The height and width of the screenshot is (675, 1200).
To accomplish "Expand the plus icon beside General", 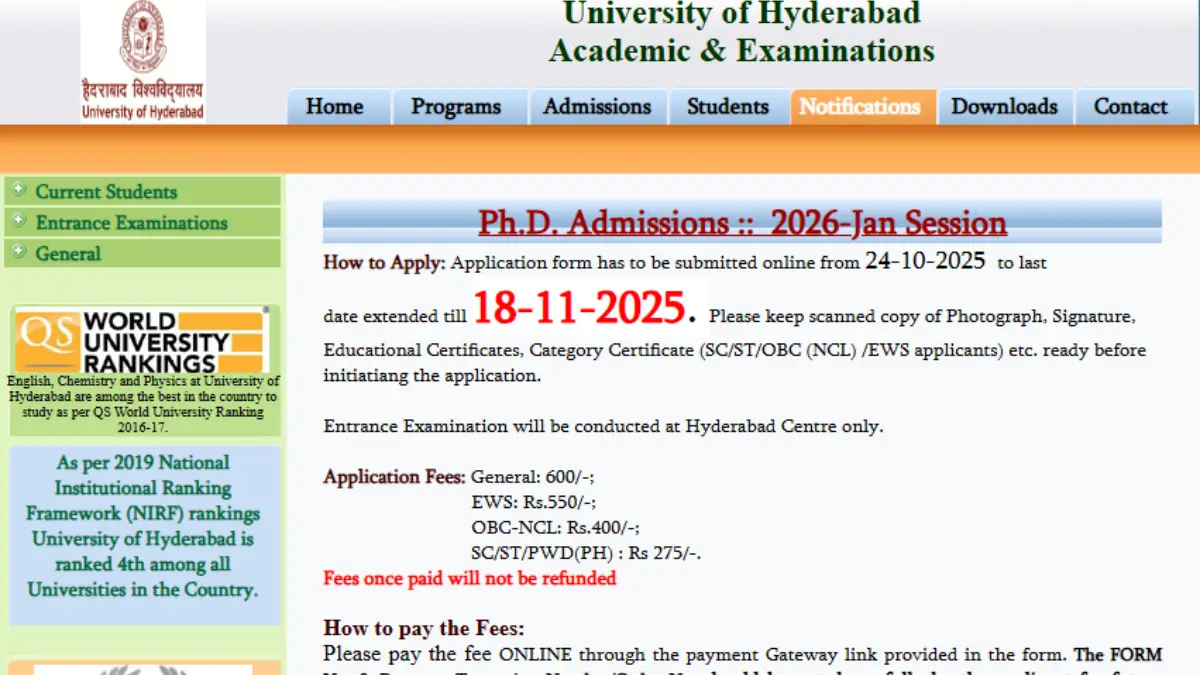I will (19, 252).
